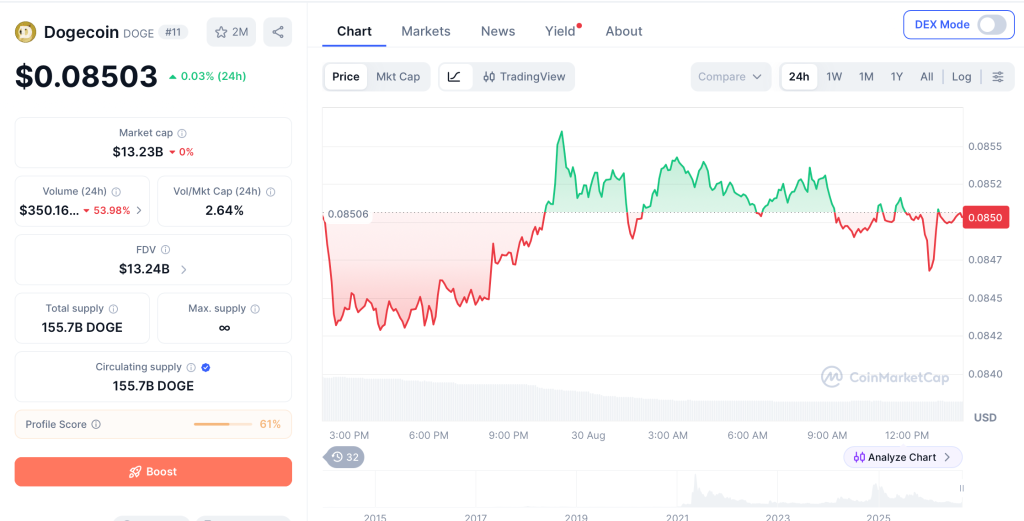This screenshot has height=521, width=1024.
Task: Click the share icon button
Action: click(x=278, y=32)
